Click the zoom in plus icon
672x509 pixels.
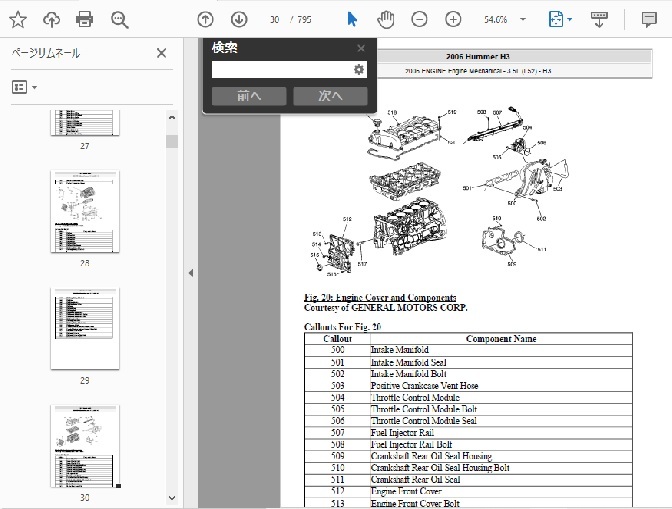point(453,19)
